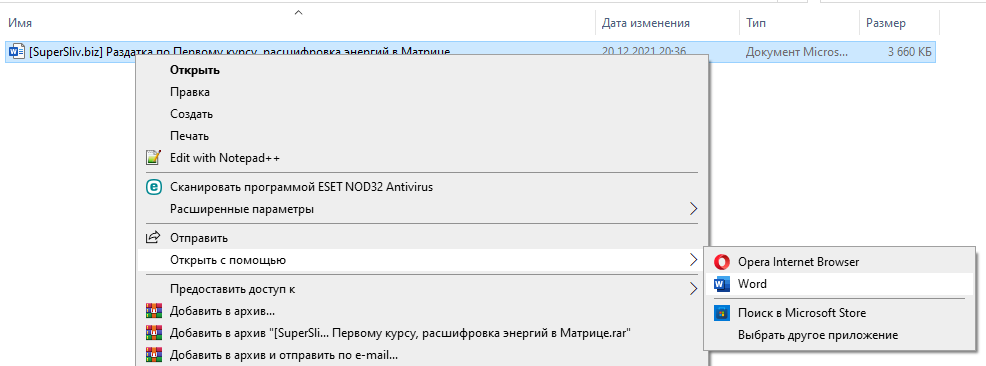Click the Opera browser icon
Image resolution: width=986 pixels, height=366 pixels.
(722, 262)
